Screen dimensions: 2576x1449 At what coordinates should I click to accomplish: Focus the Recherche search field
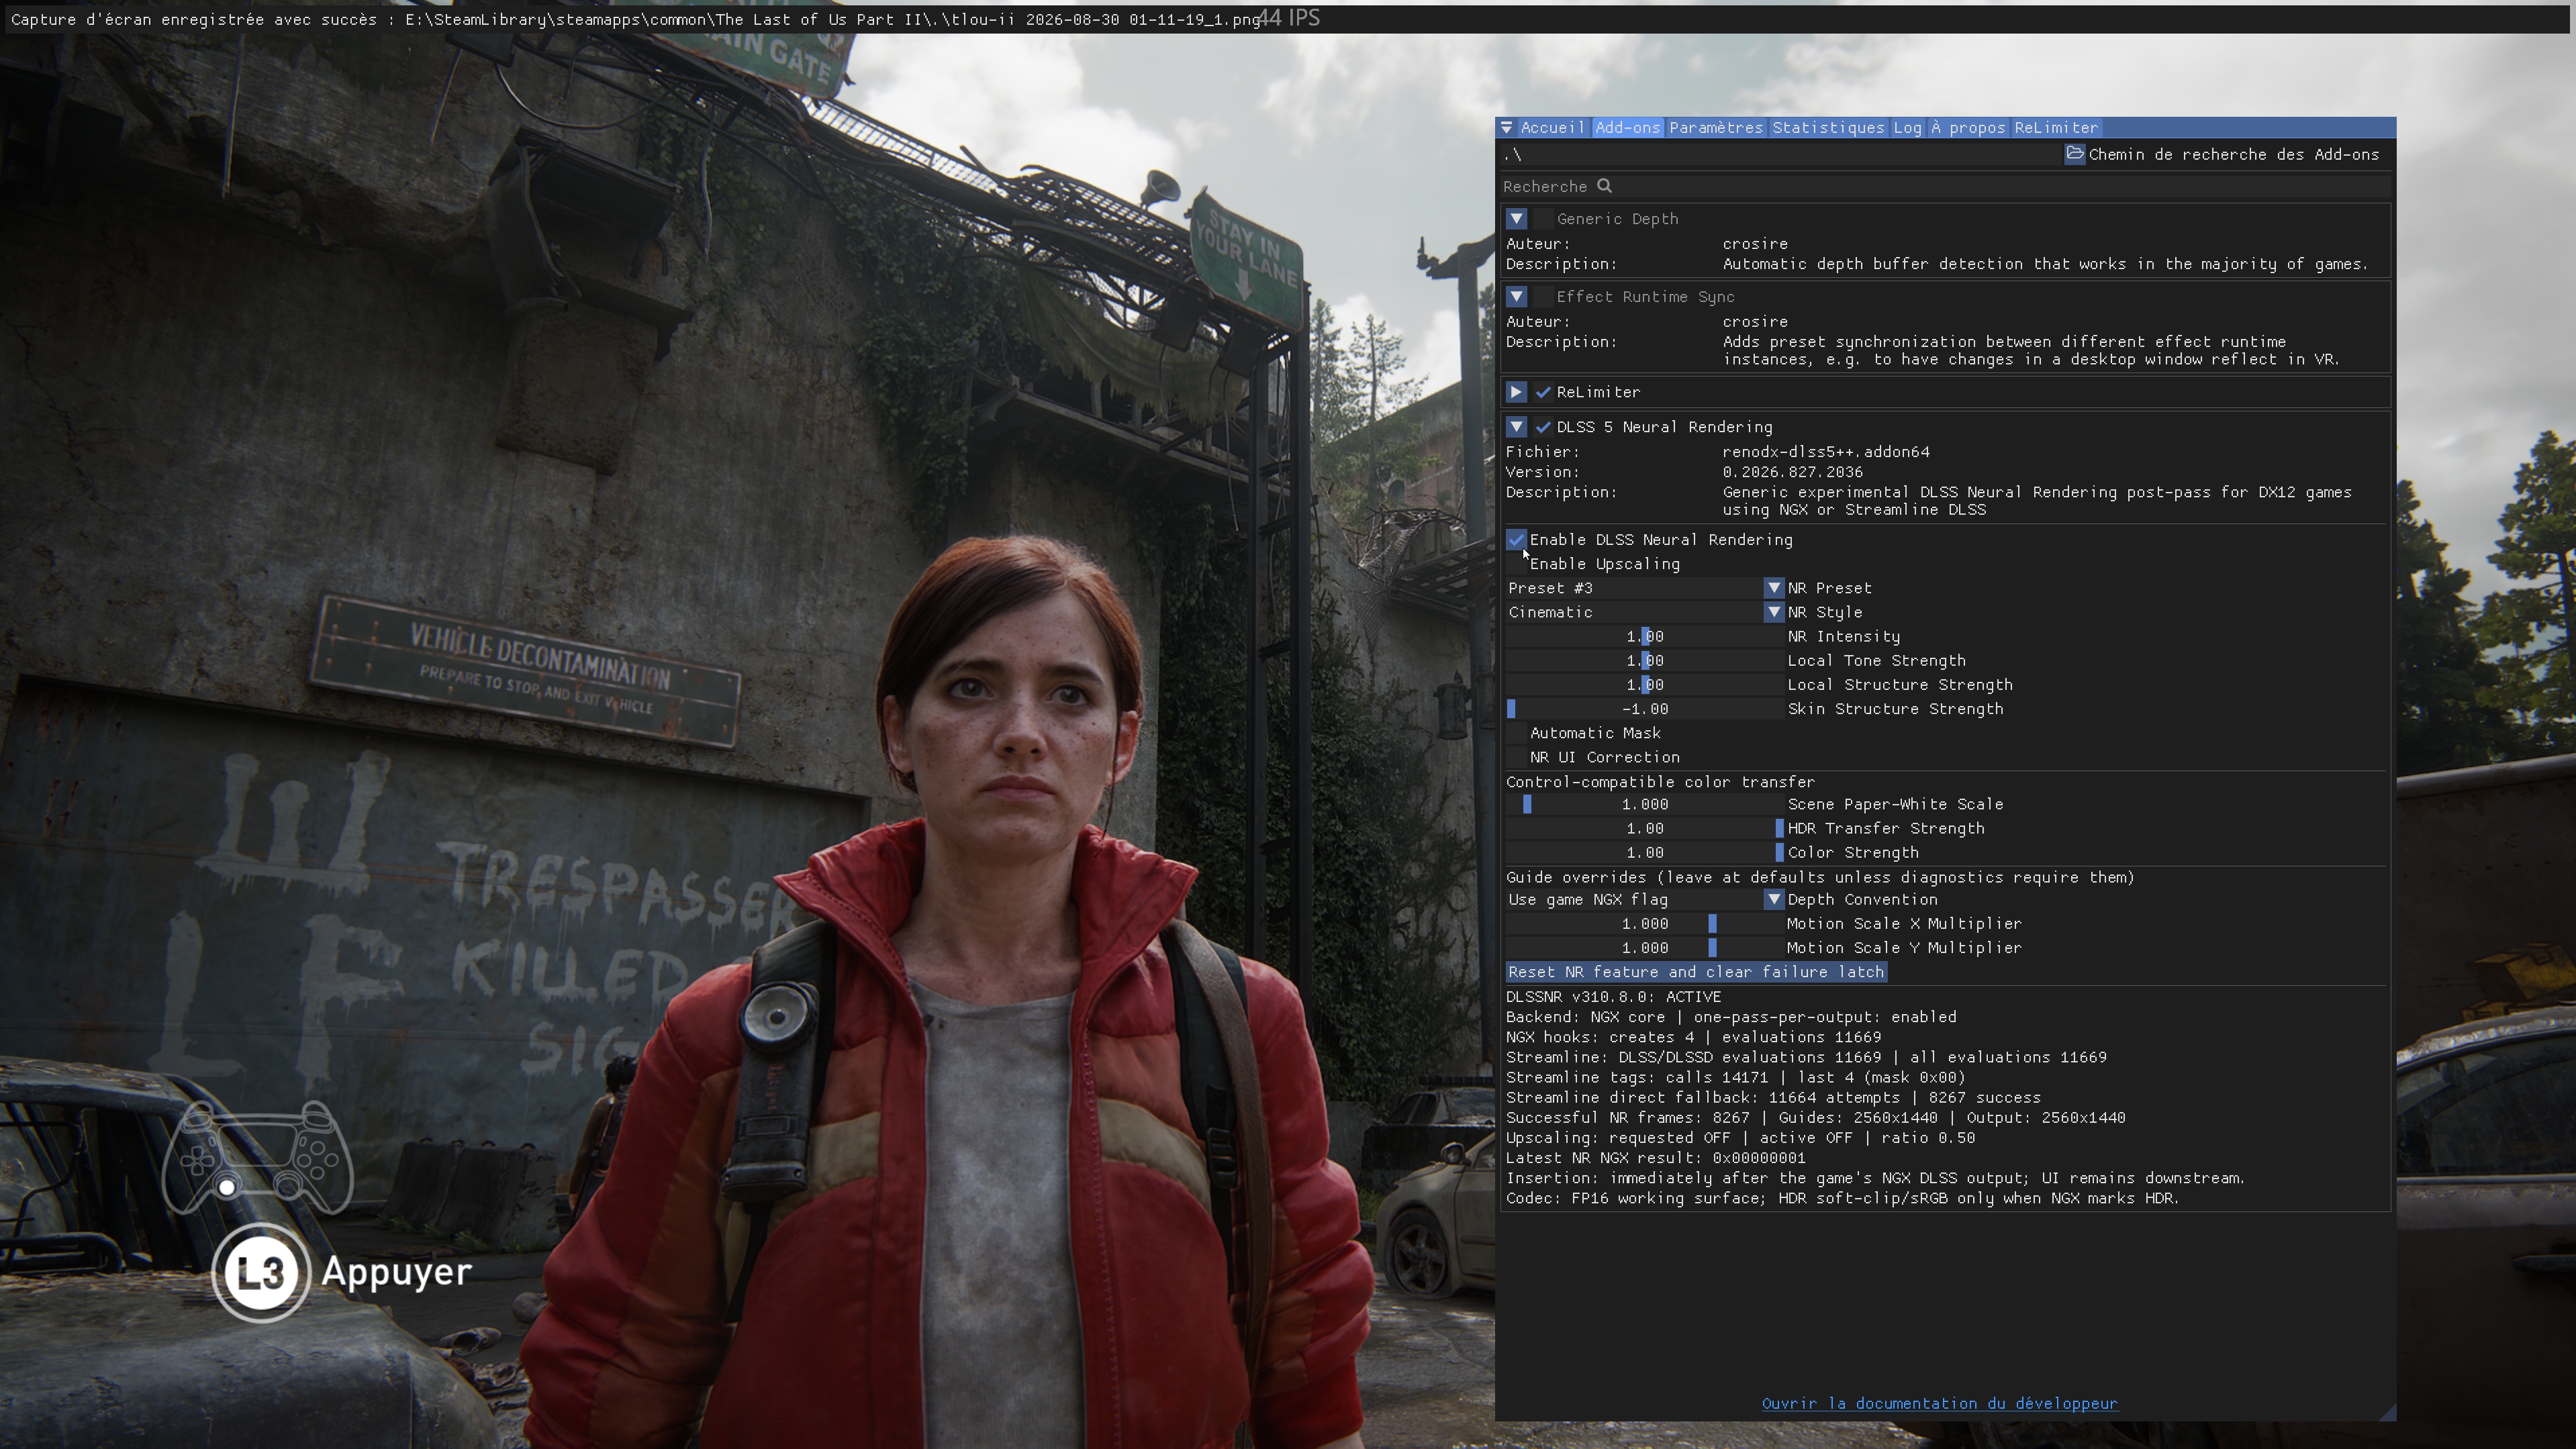(1945, 187)
